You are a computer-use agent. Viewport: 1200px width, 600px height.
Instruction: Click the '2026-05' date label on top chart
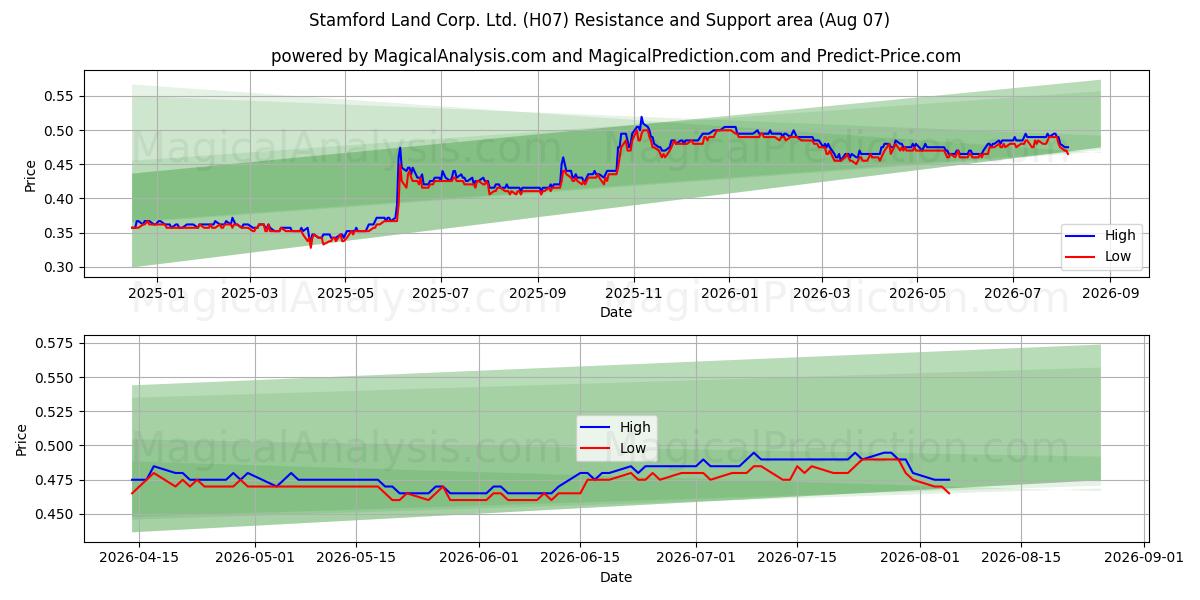coord(917,294)
